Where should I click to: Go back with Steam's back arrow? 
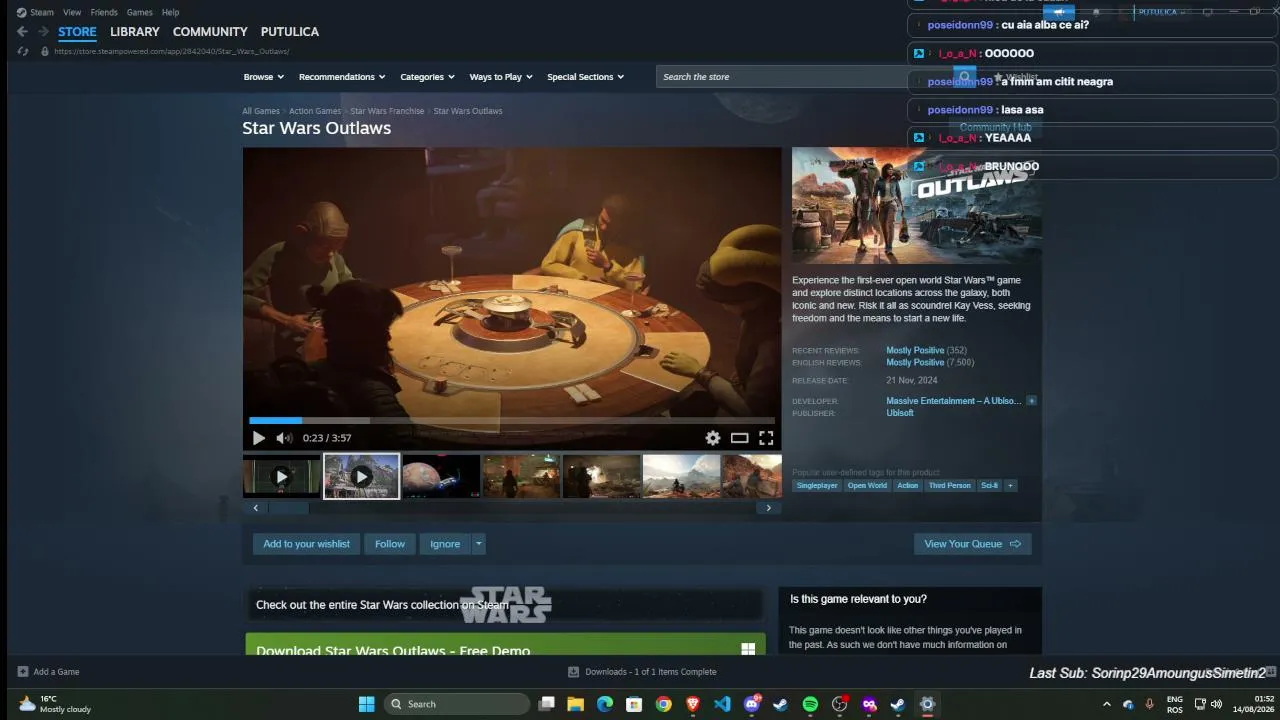(22, 32)
